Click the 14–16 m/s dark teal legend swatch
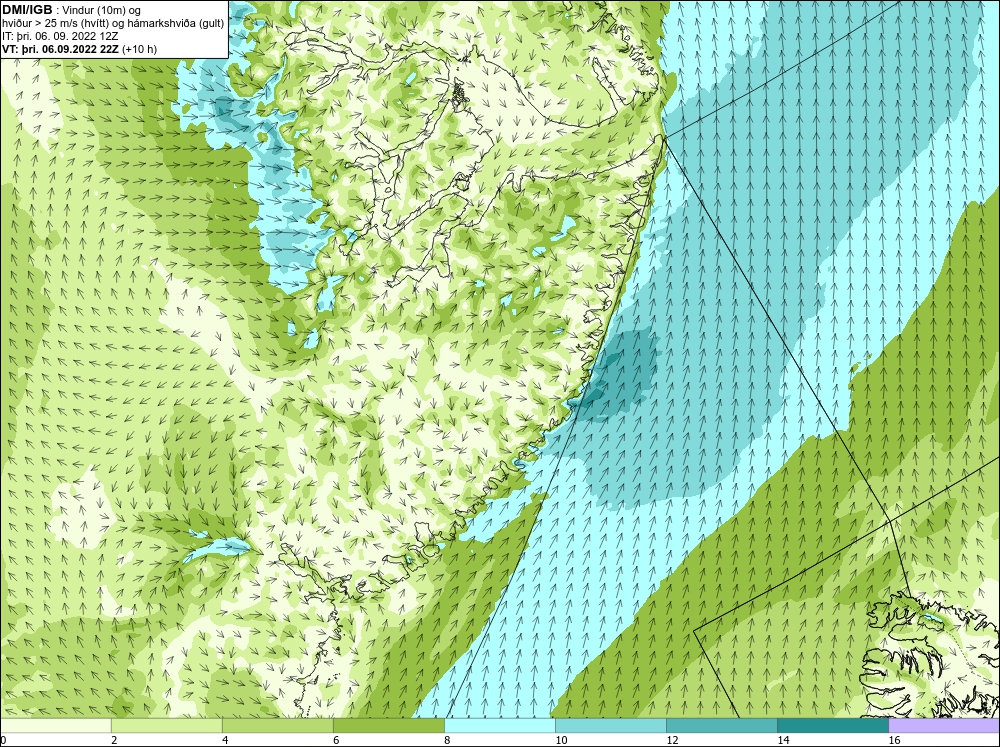The image size is (1000, 747). pos(833,725)
